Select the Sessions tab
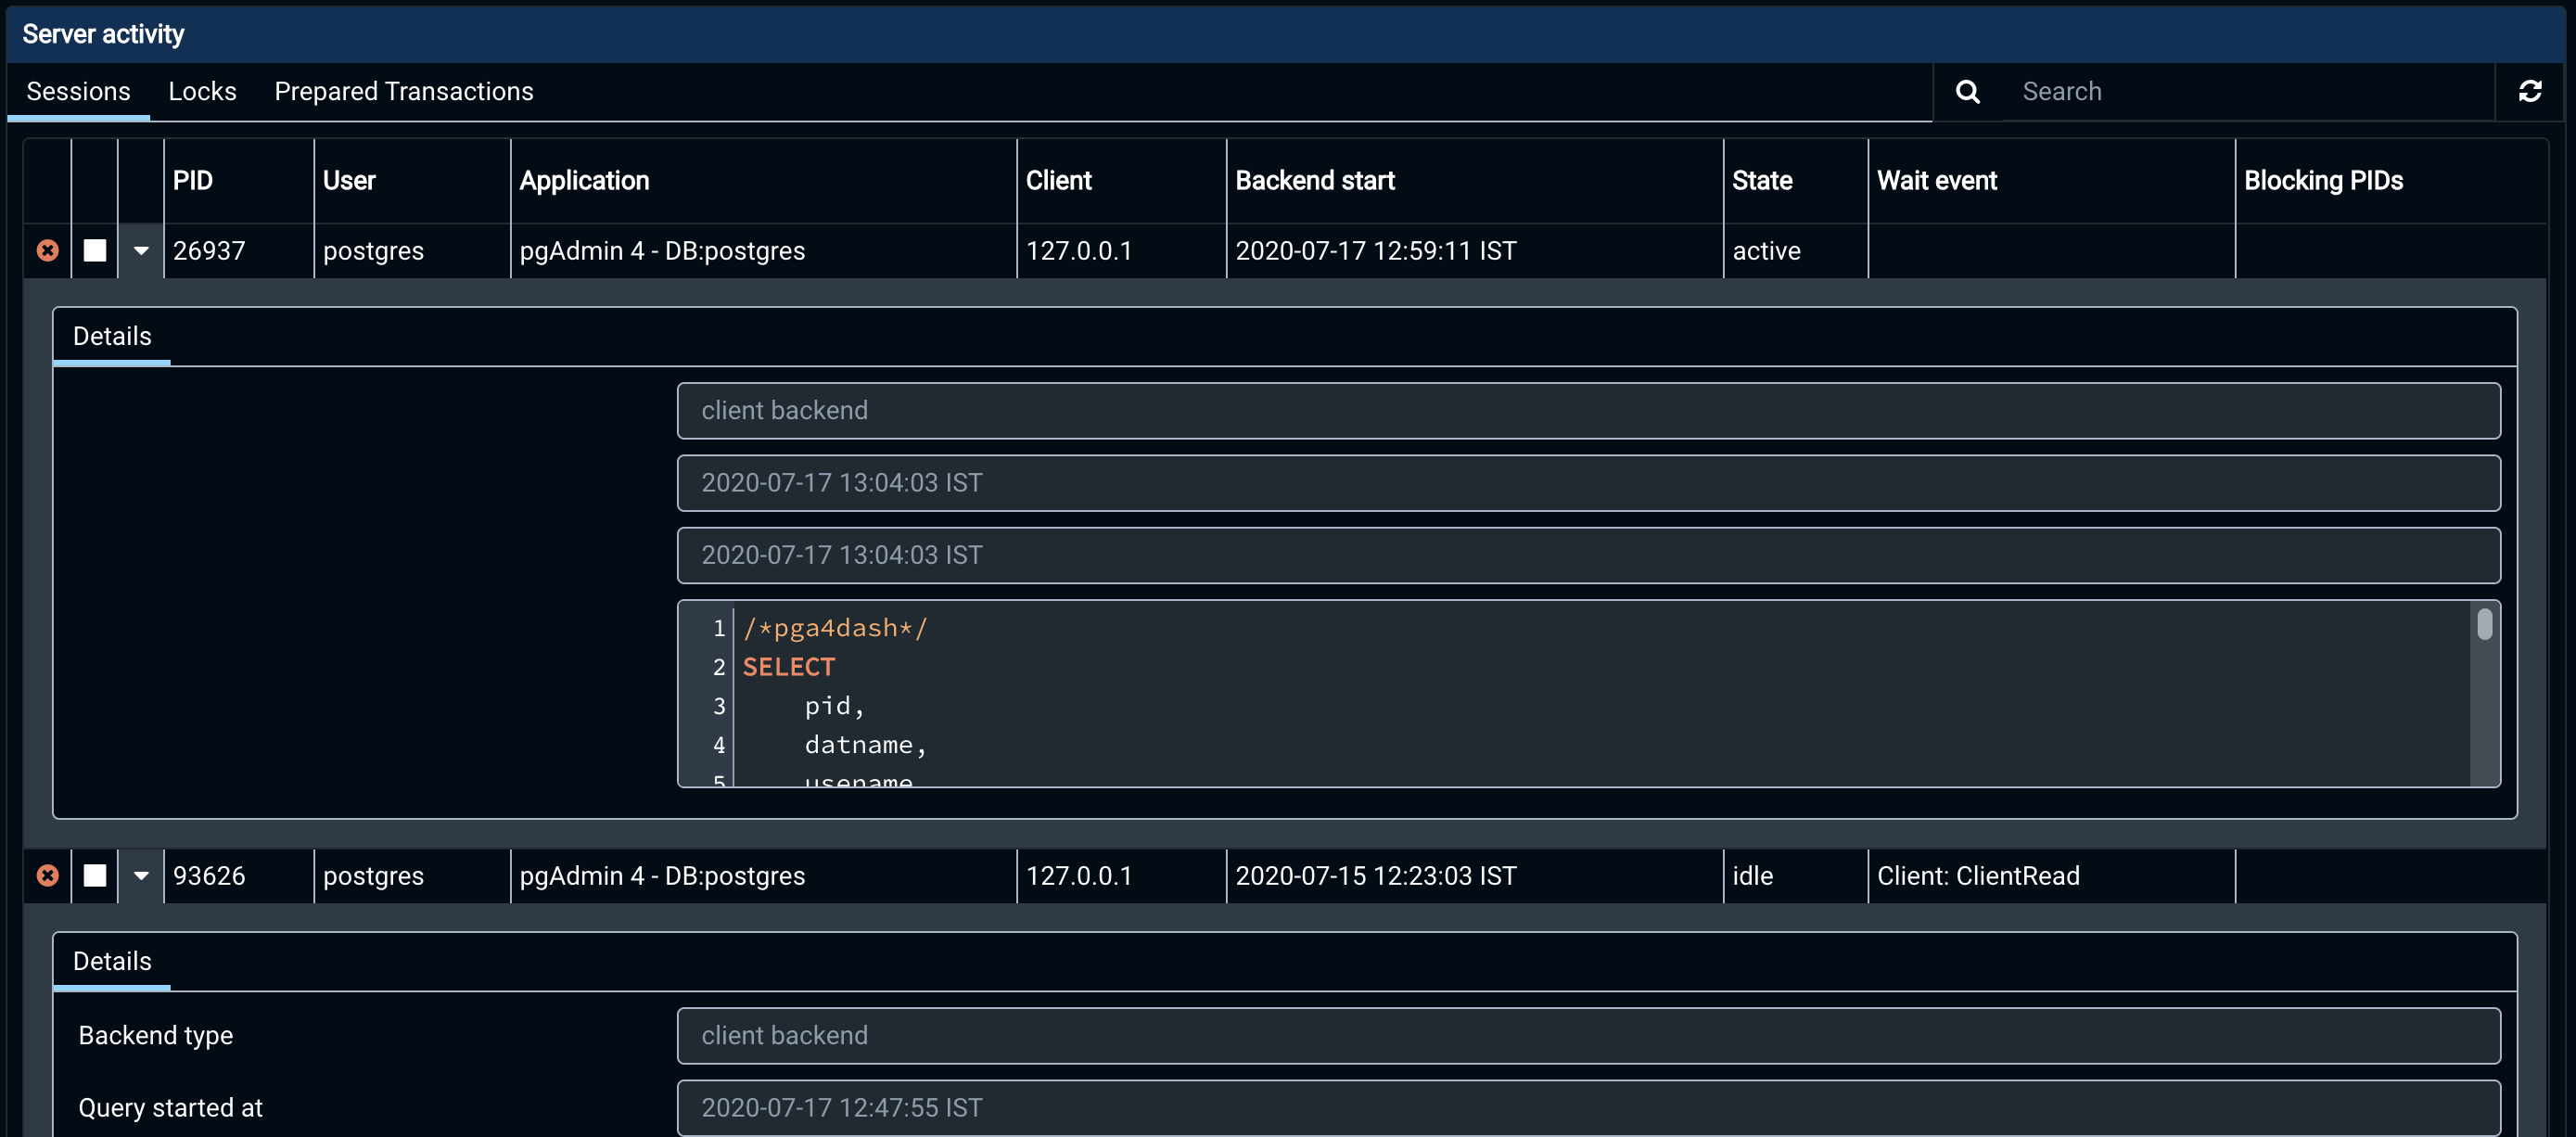 [x=78, y=92]
